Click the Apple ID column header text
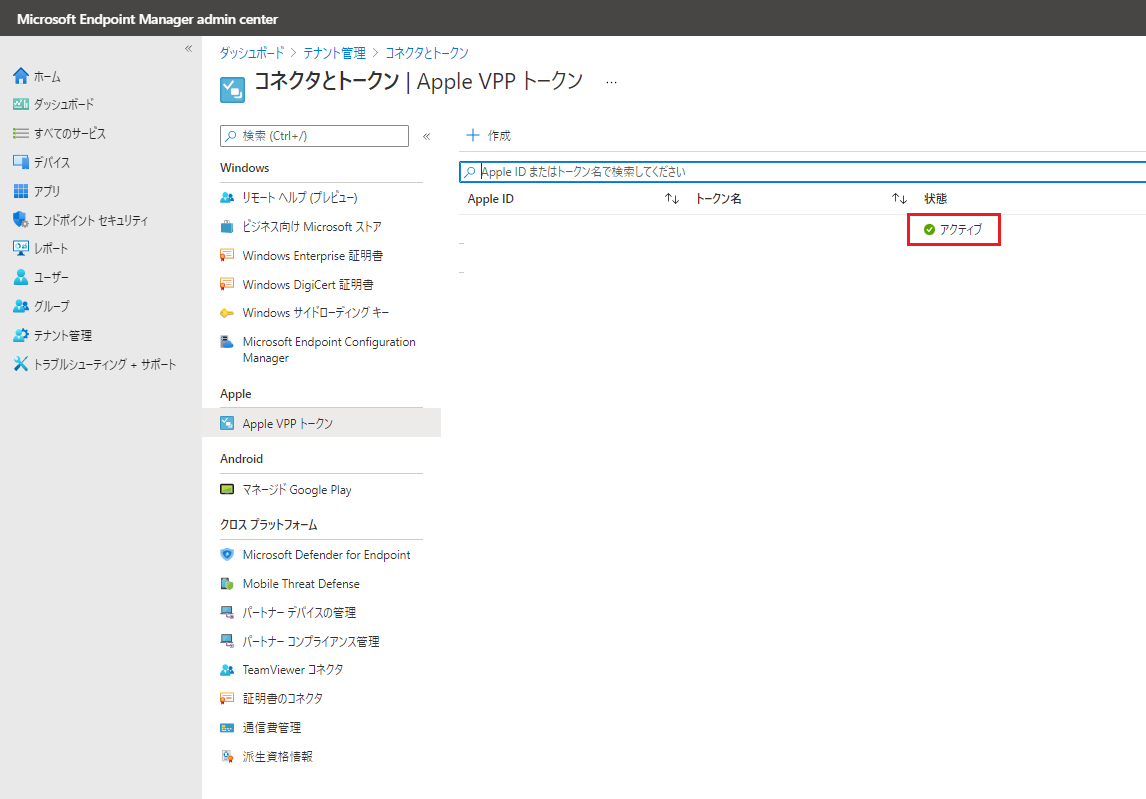 pyautogui.click(x=490, y=199)
